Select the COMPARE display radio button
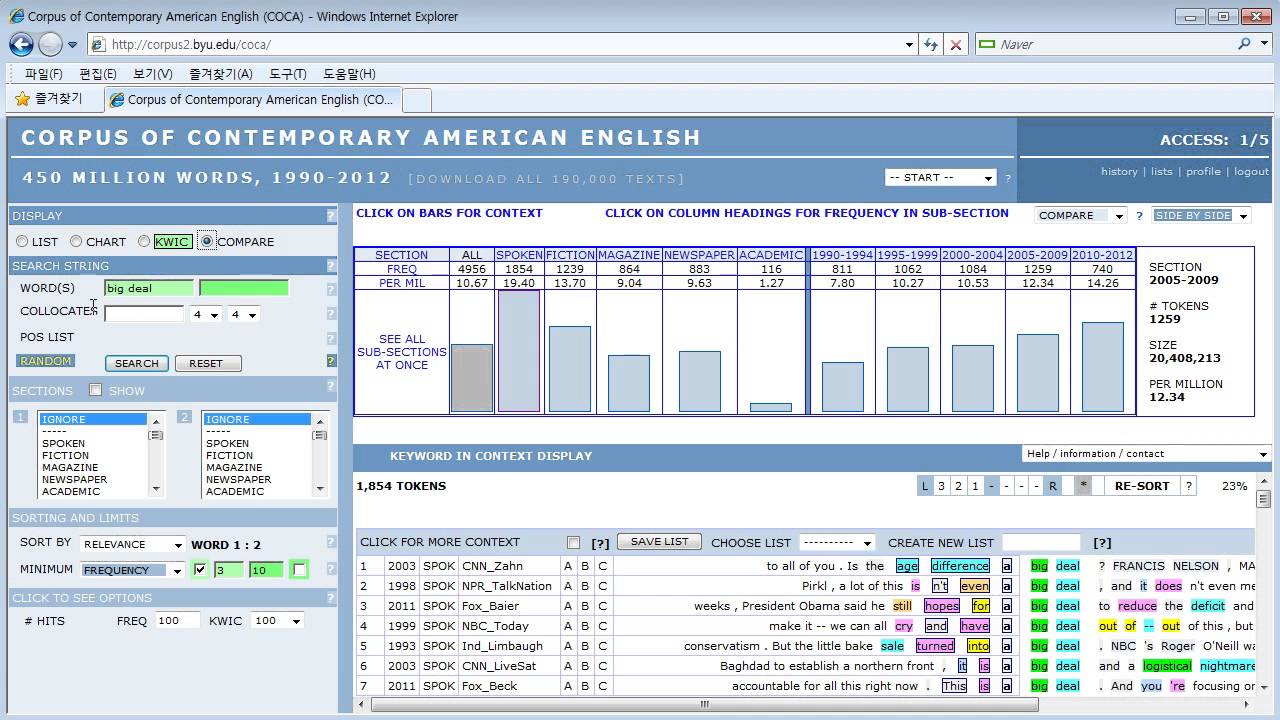Screen dimensions: 1280x720 pos(207,241)
